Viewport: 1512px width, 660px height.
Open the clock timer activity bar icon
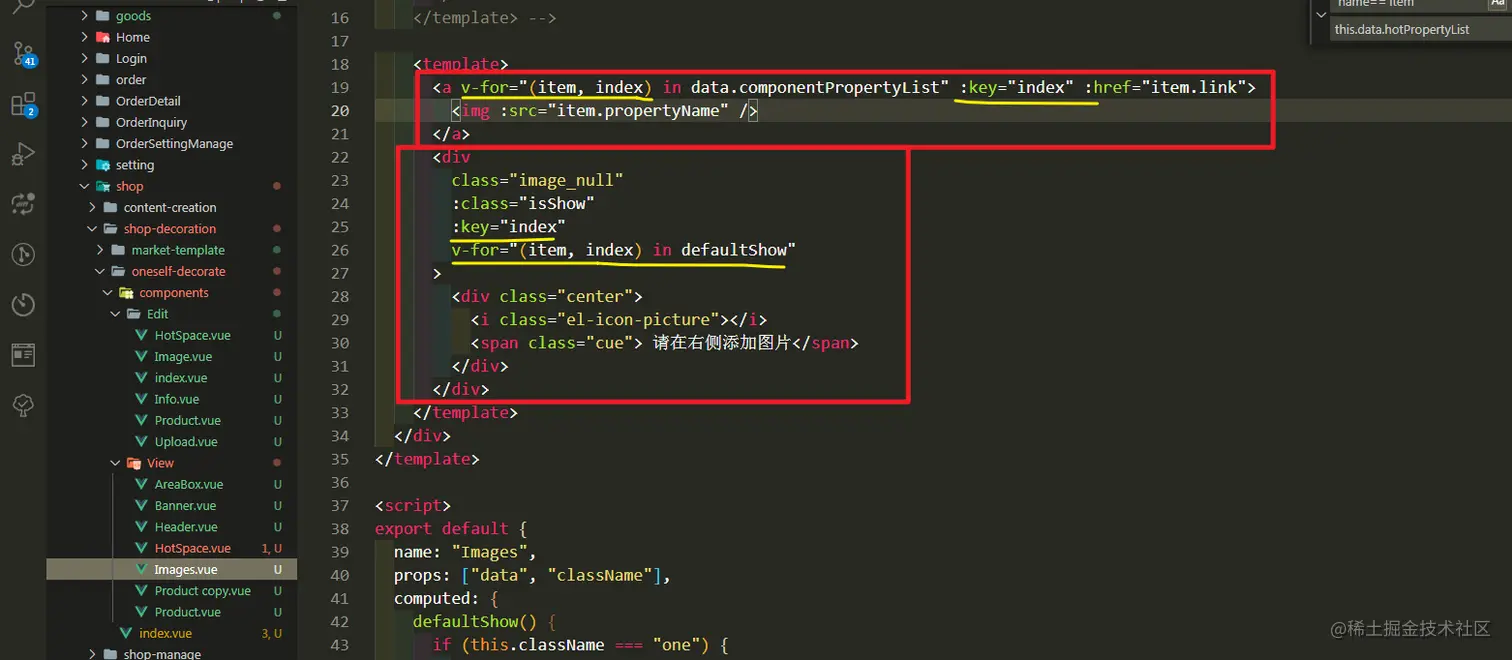[x=22, y=304]
